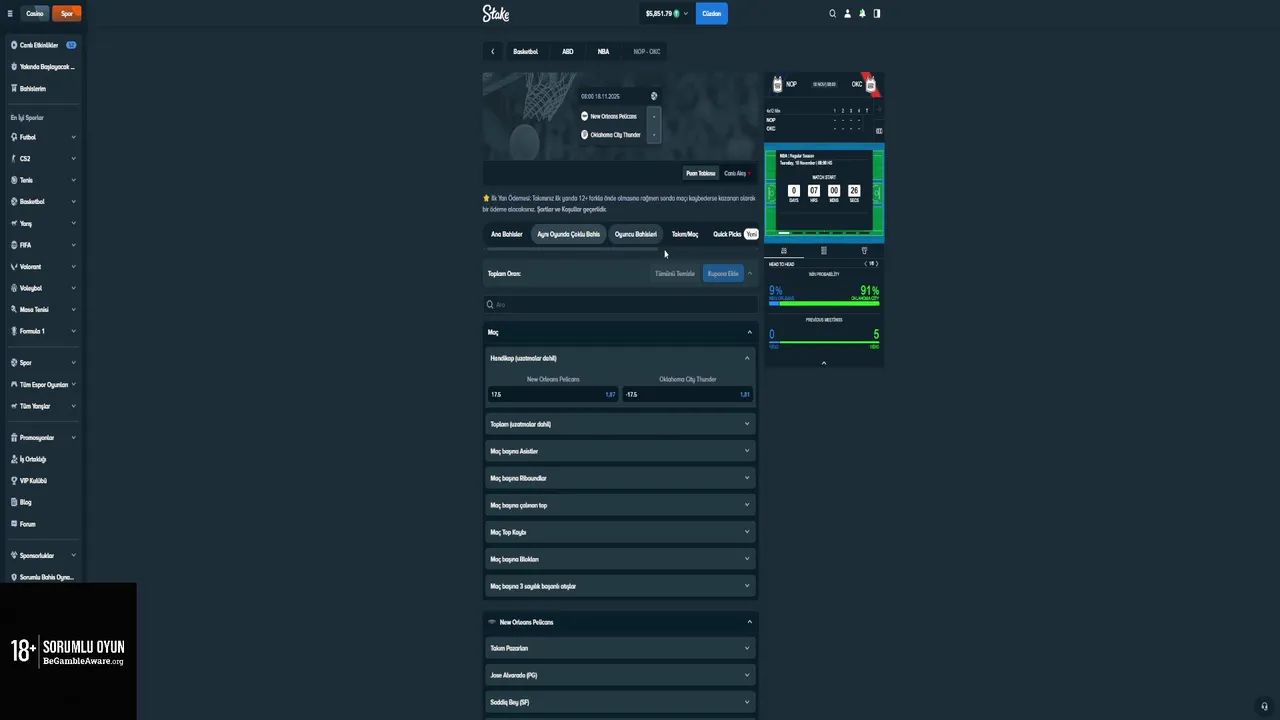Screen dimensions: 1280x720
Task: Collapse the Maç section
Action: pos(749,332)
